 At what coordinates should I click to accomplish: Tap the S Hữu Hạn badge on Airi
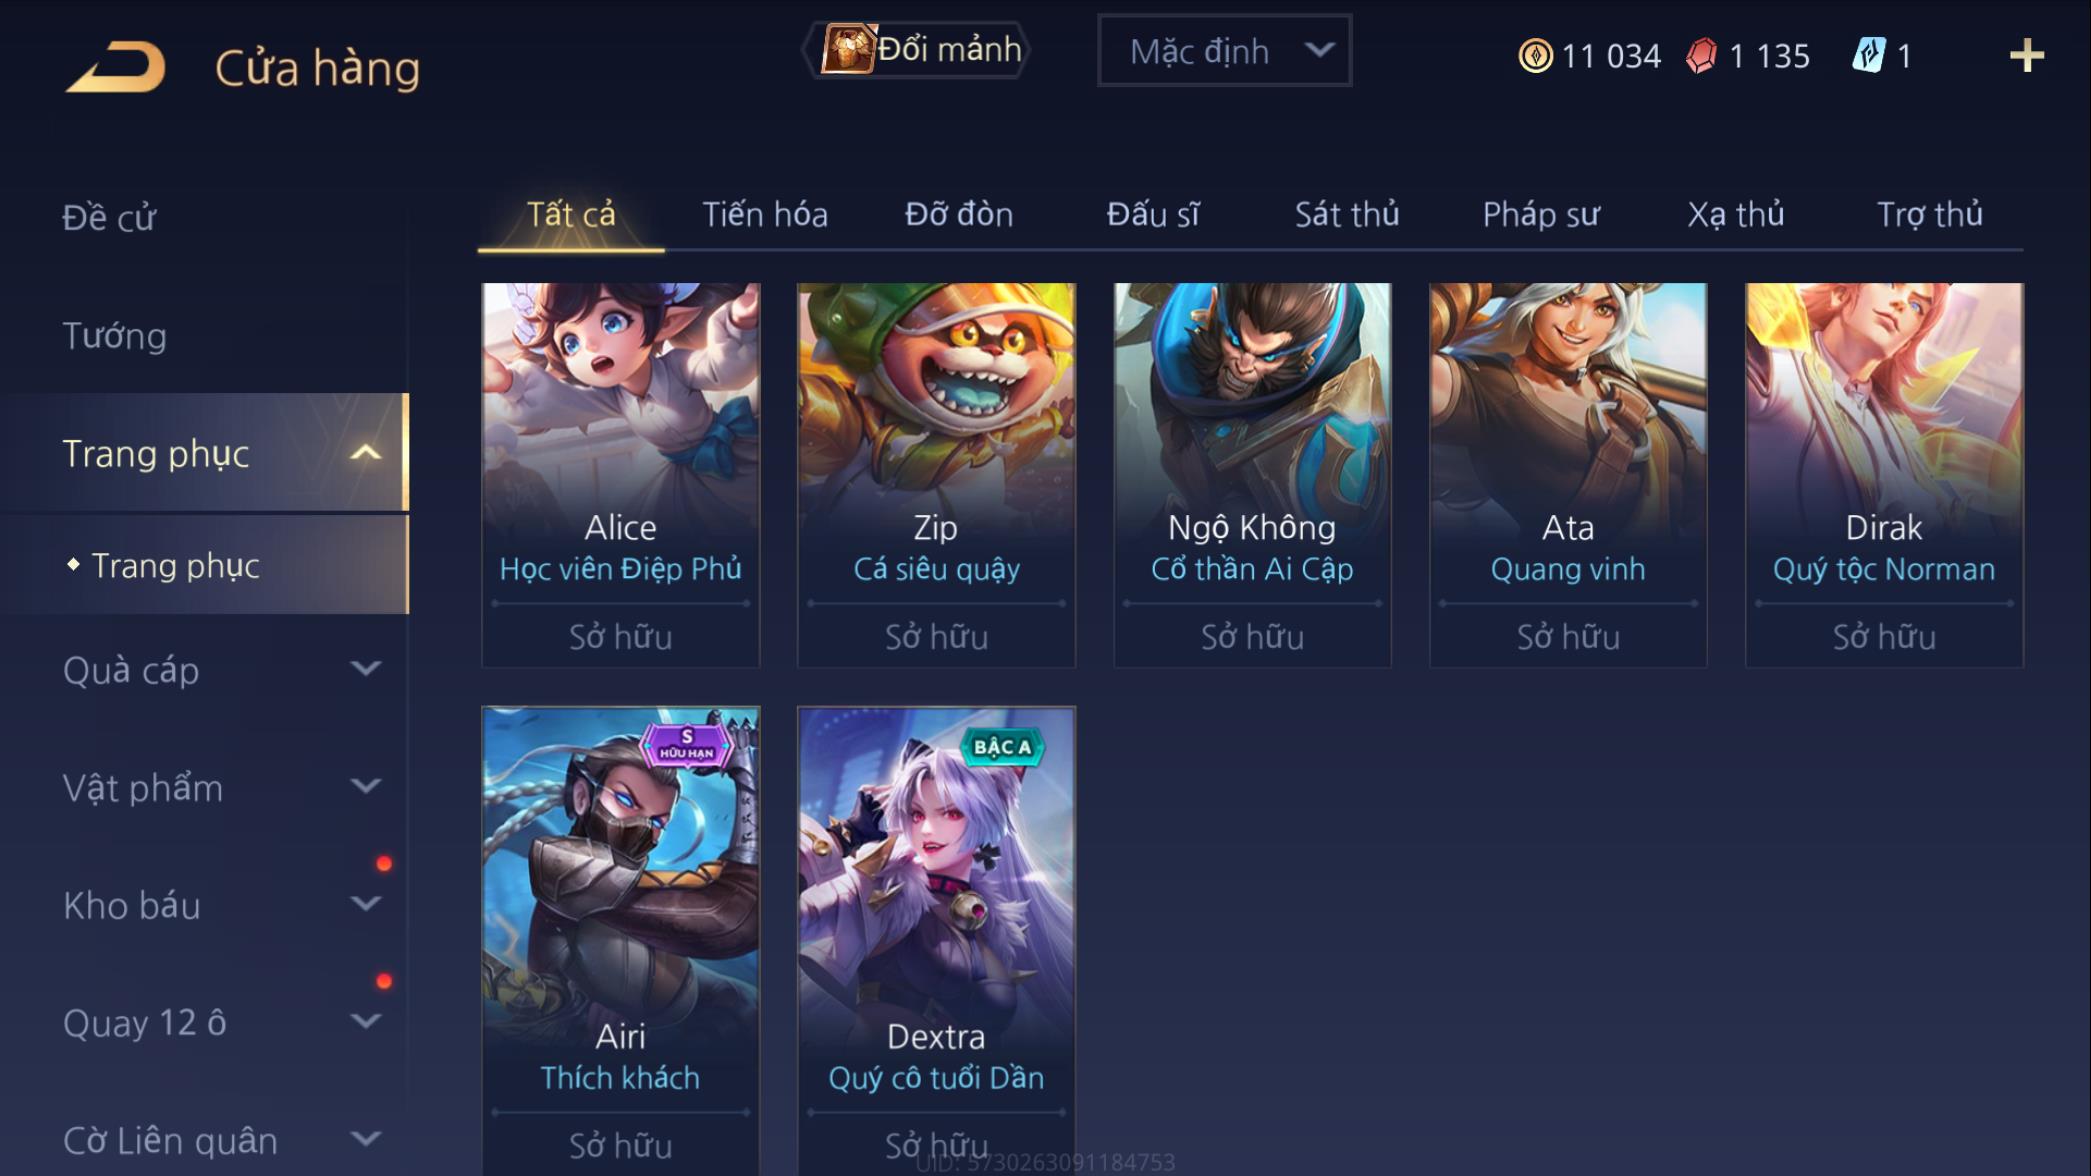click(x=687, y=744)
